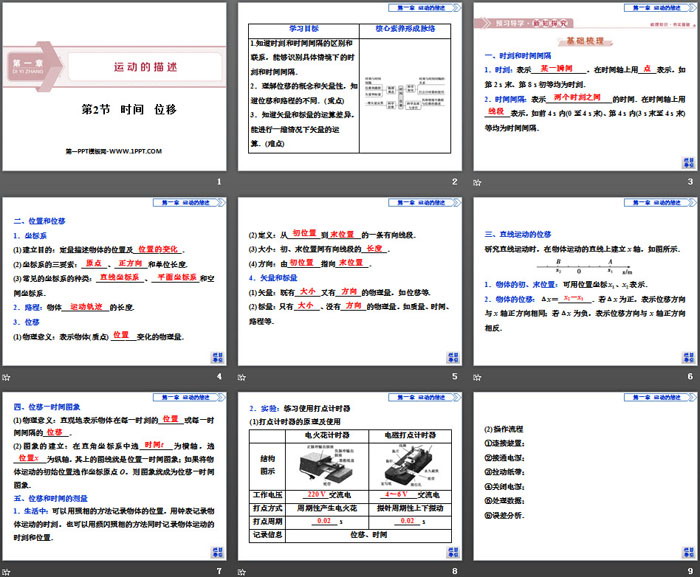
Task: Click the animation star icon under slide 4
Action: tap(5, 376)
